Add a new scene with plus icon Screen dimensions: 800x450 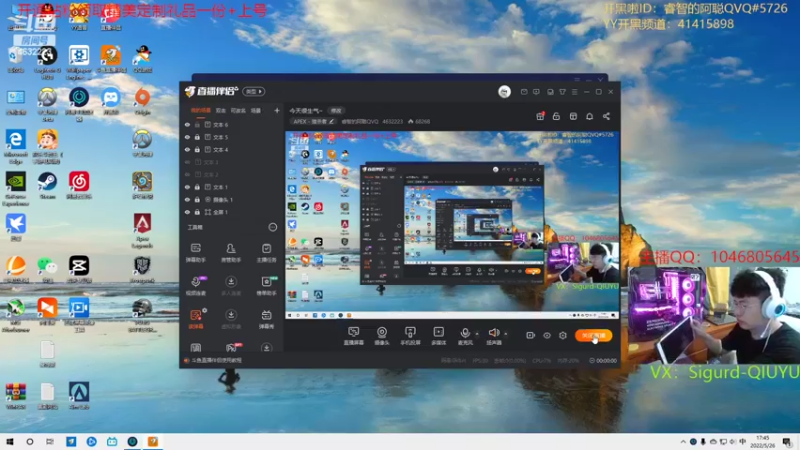[277, 110]
